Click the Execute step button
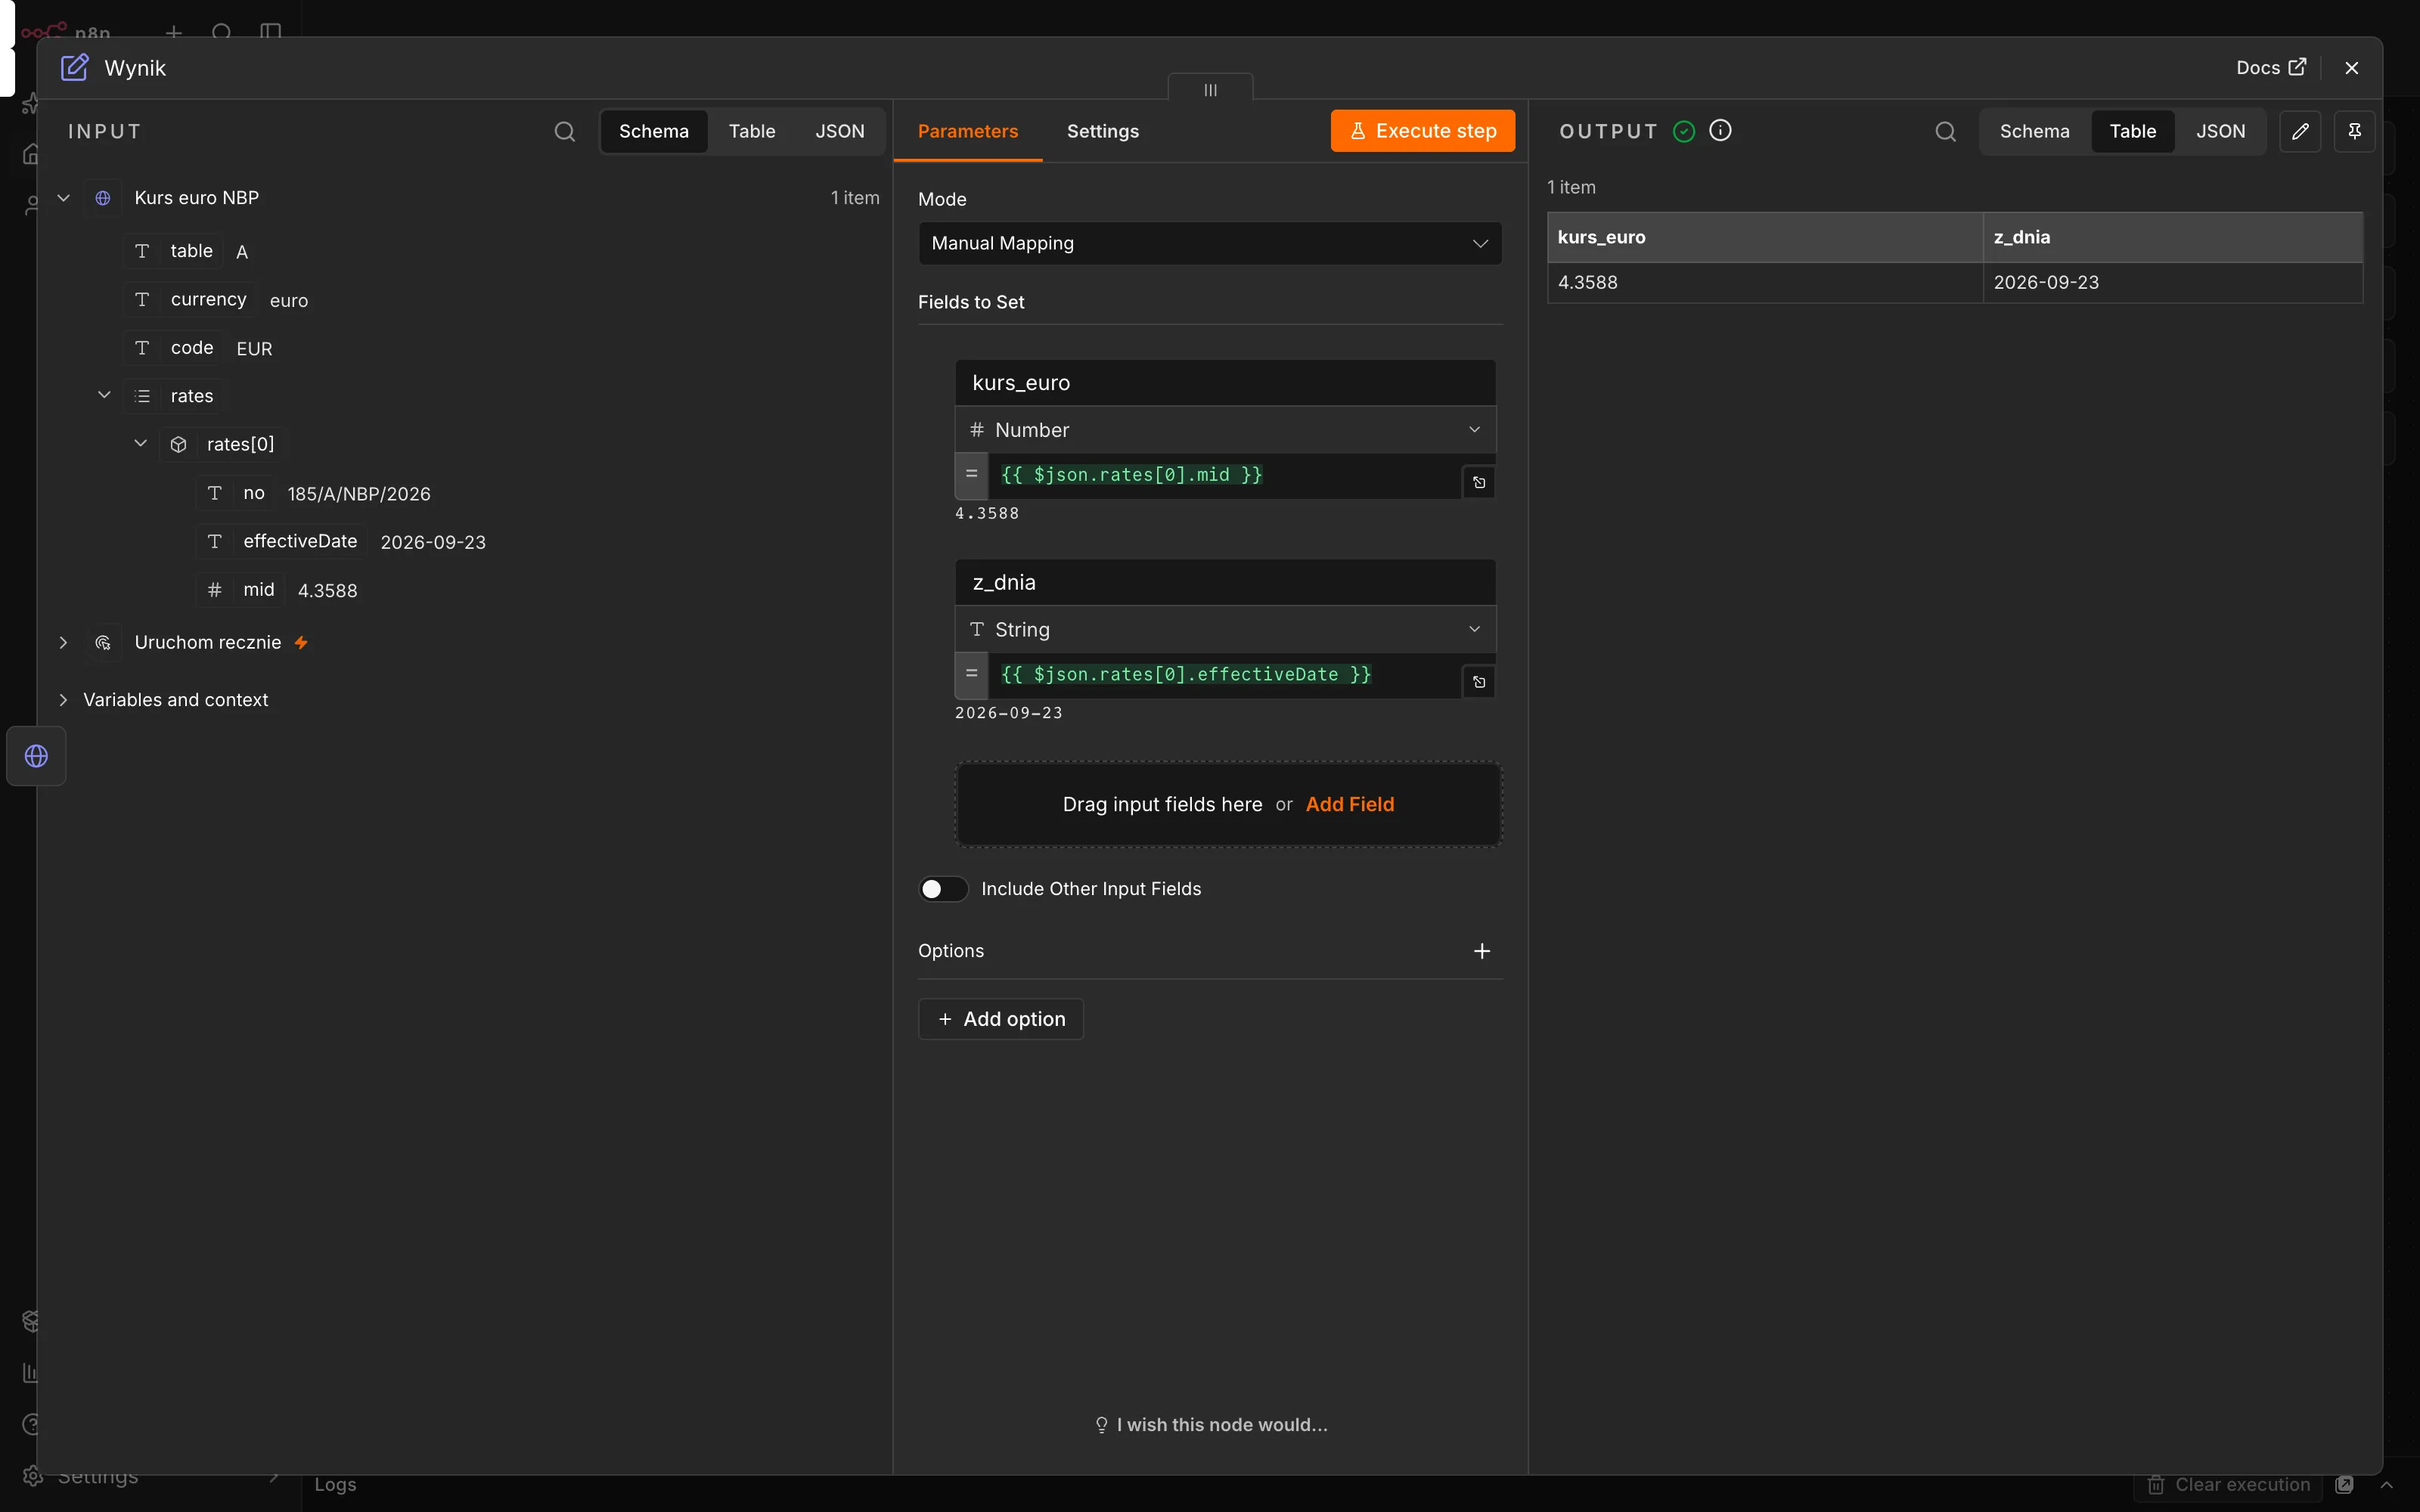Viewport: 2420px width, 1512px height. pyautogui.click(x=1422, y=131)
